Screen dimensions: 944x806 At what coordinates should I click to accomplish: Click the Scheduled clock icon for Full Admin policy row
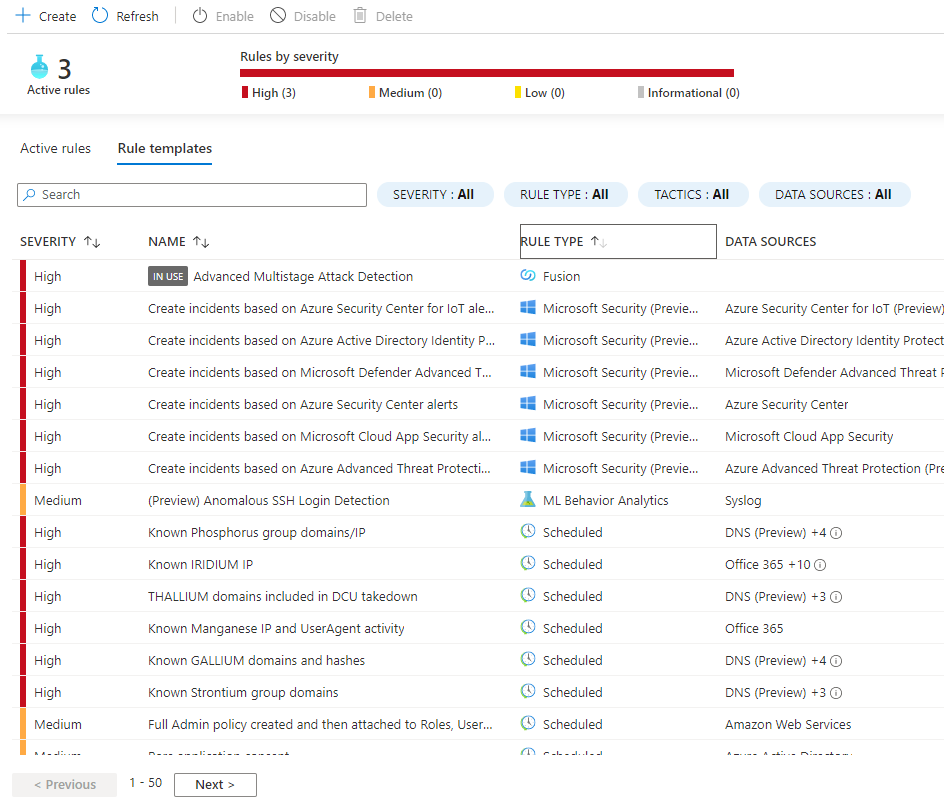(x=528, y=722)
